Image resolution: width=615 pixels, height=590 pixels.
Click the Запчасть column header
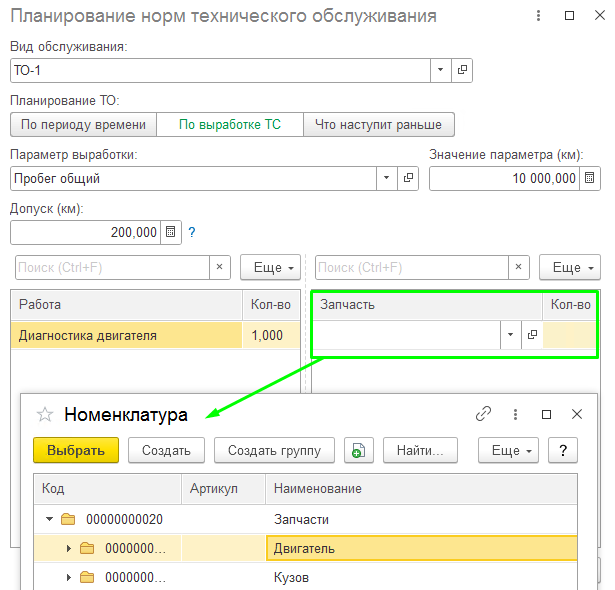pos(427,305)
